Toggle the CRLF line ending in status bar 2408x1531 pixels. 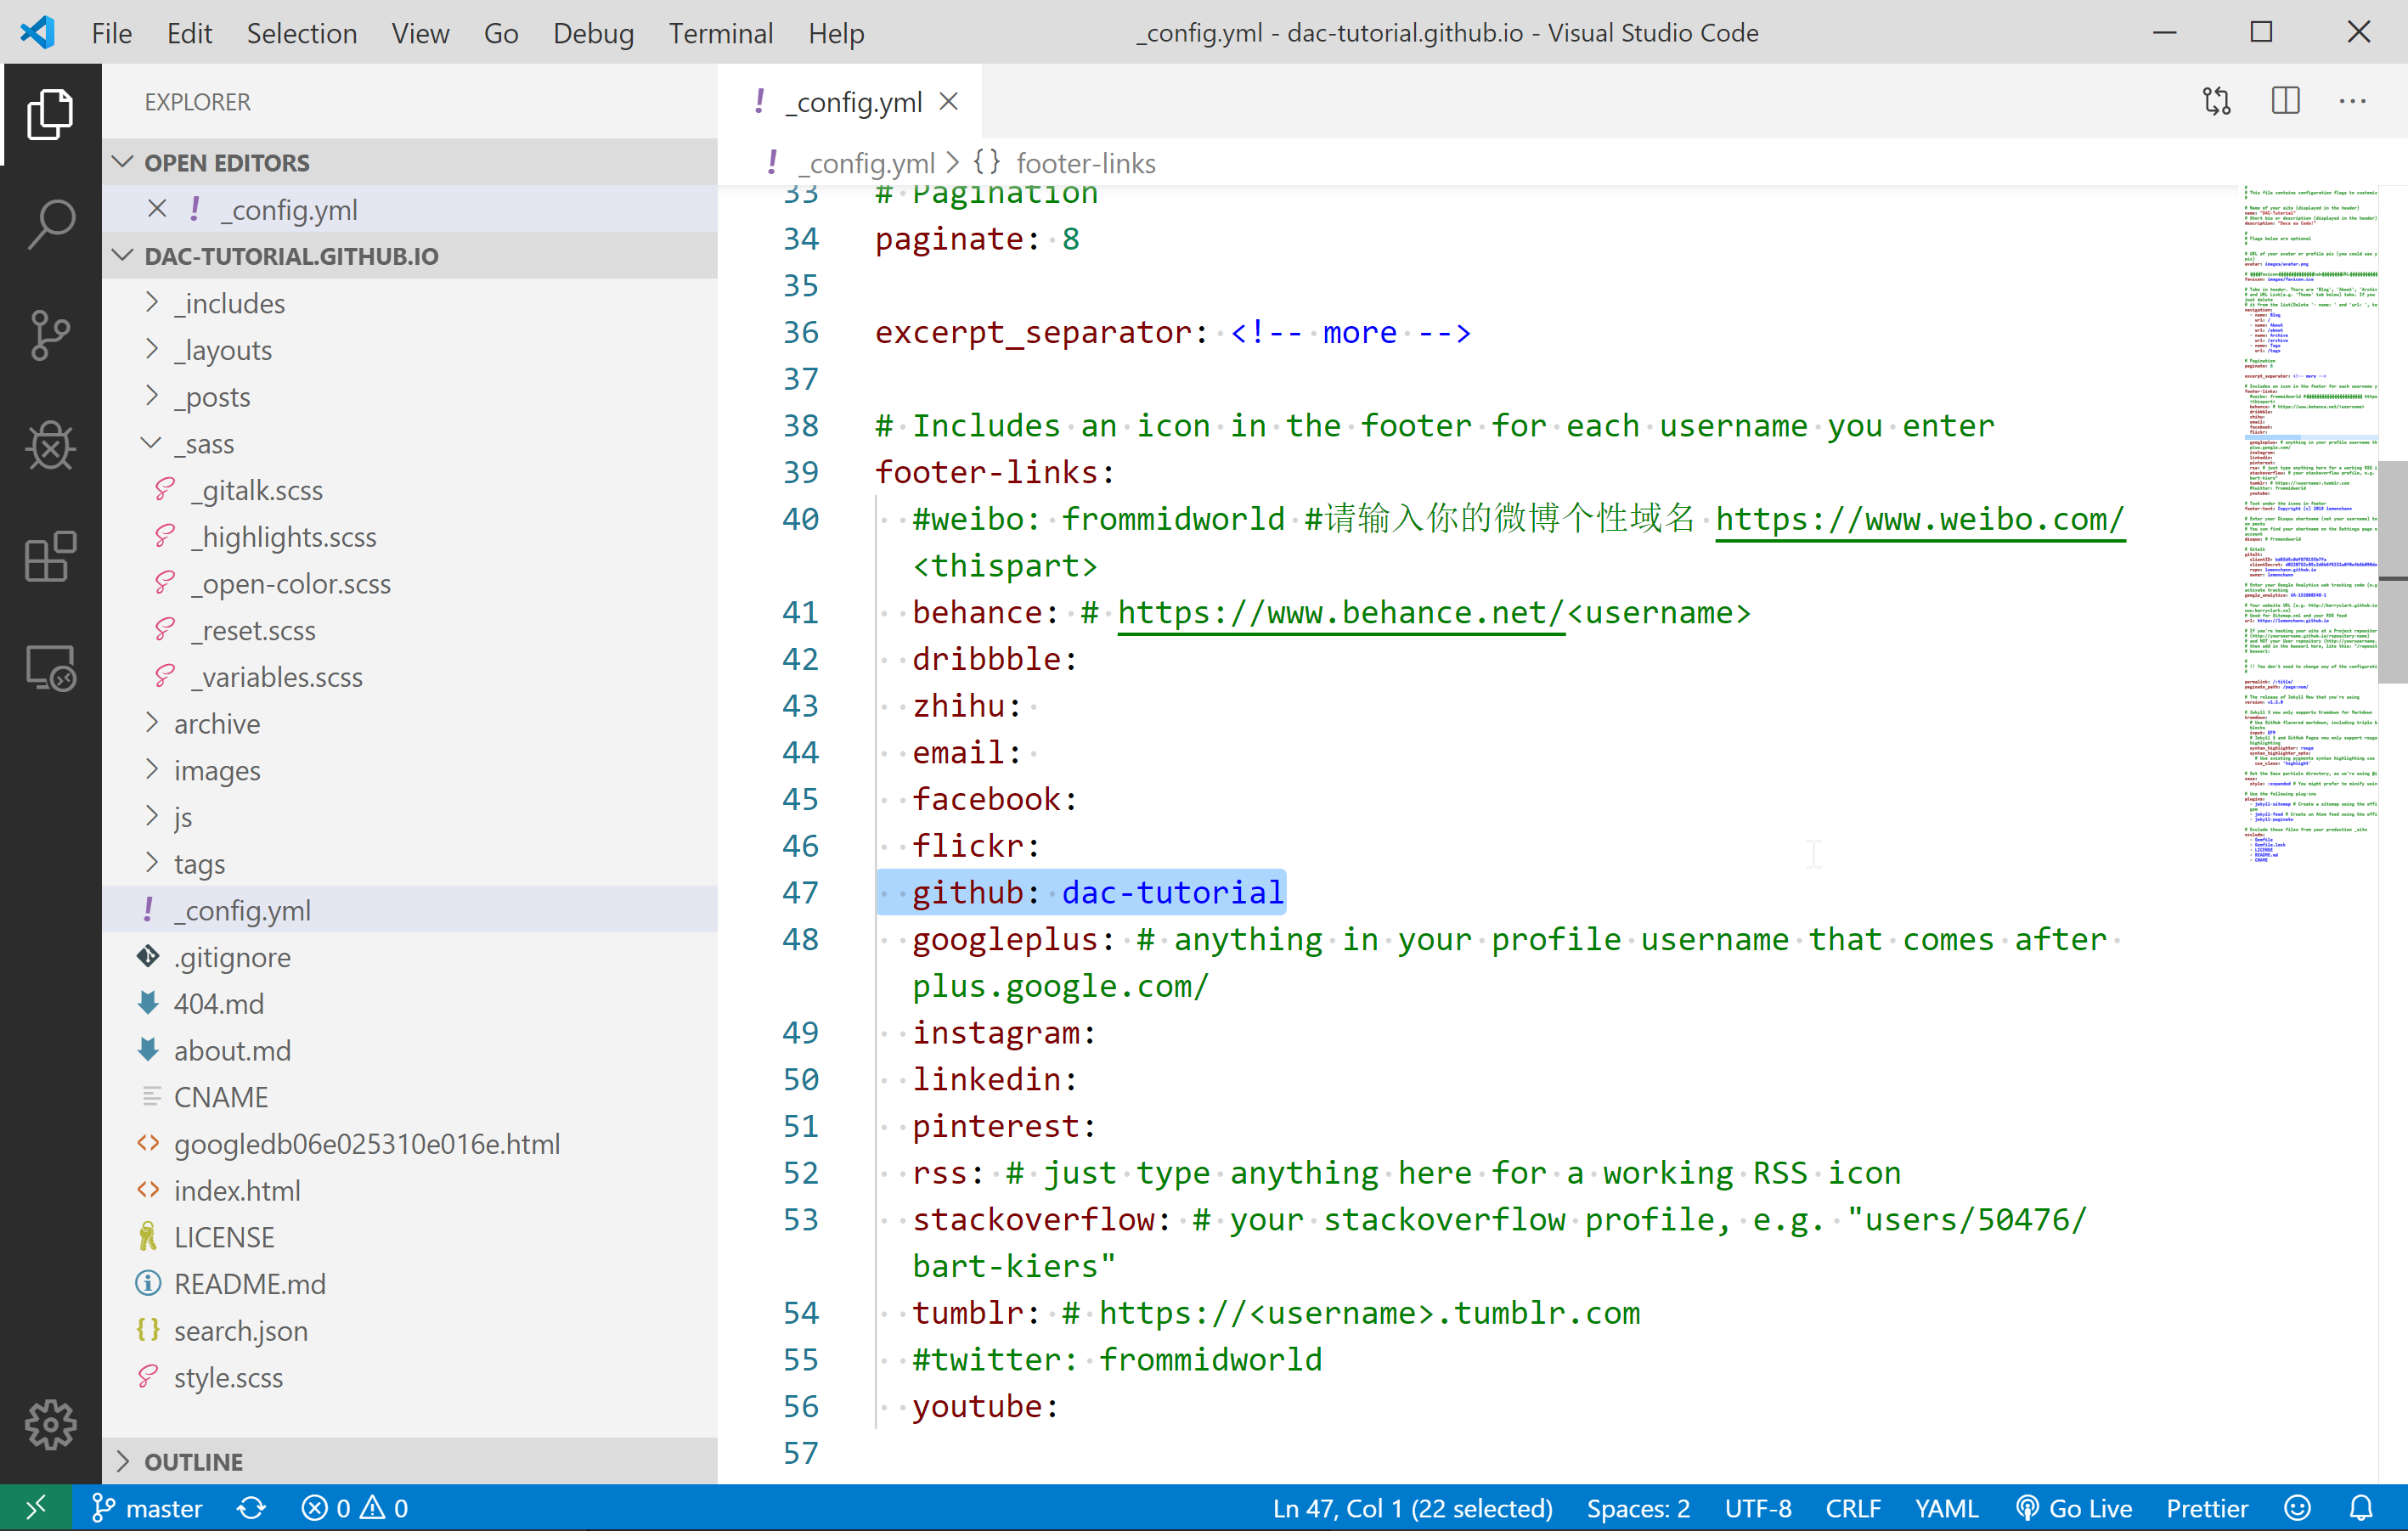[x=1855, y=1506]
